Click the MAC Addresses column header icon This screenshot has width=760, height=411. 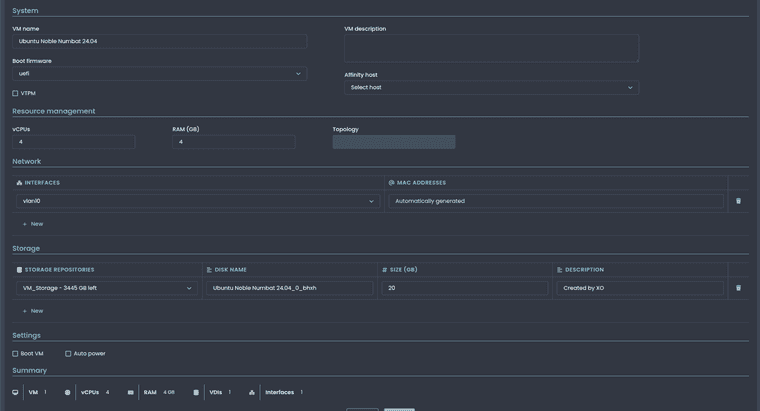click(x=392, y=183)
